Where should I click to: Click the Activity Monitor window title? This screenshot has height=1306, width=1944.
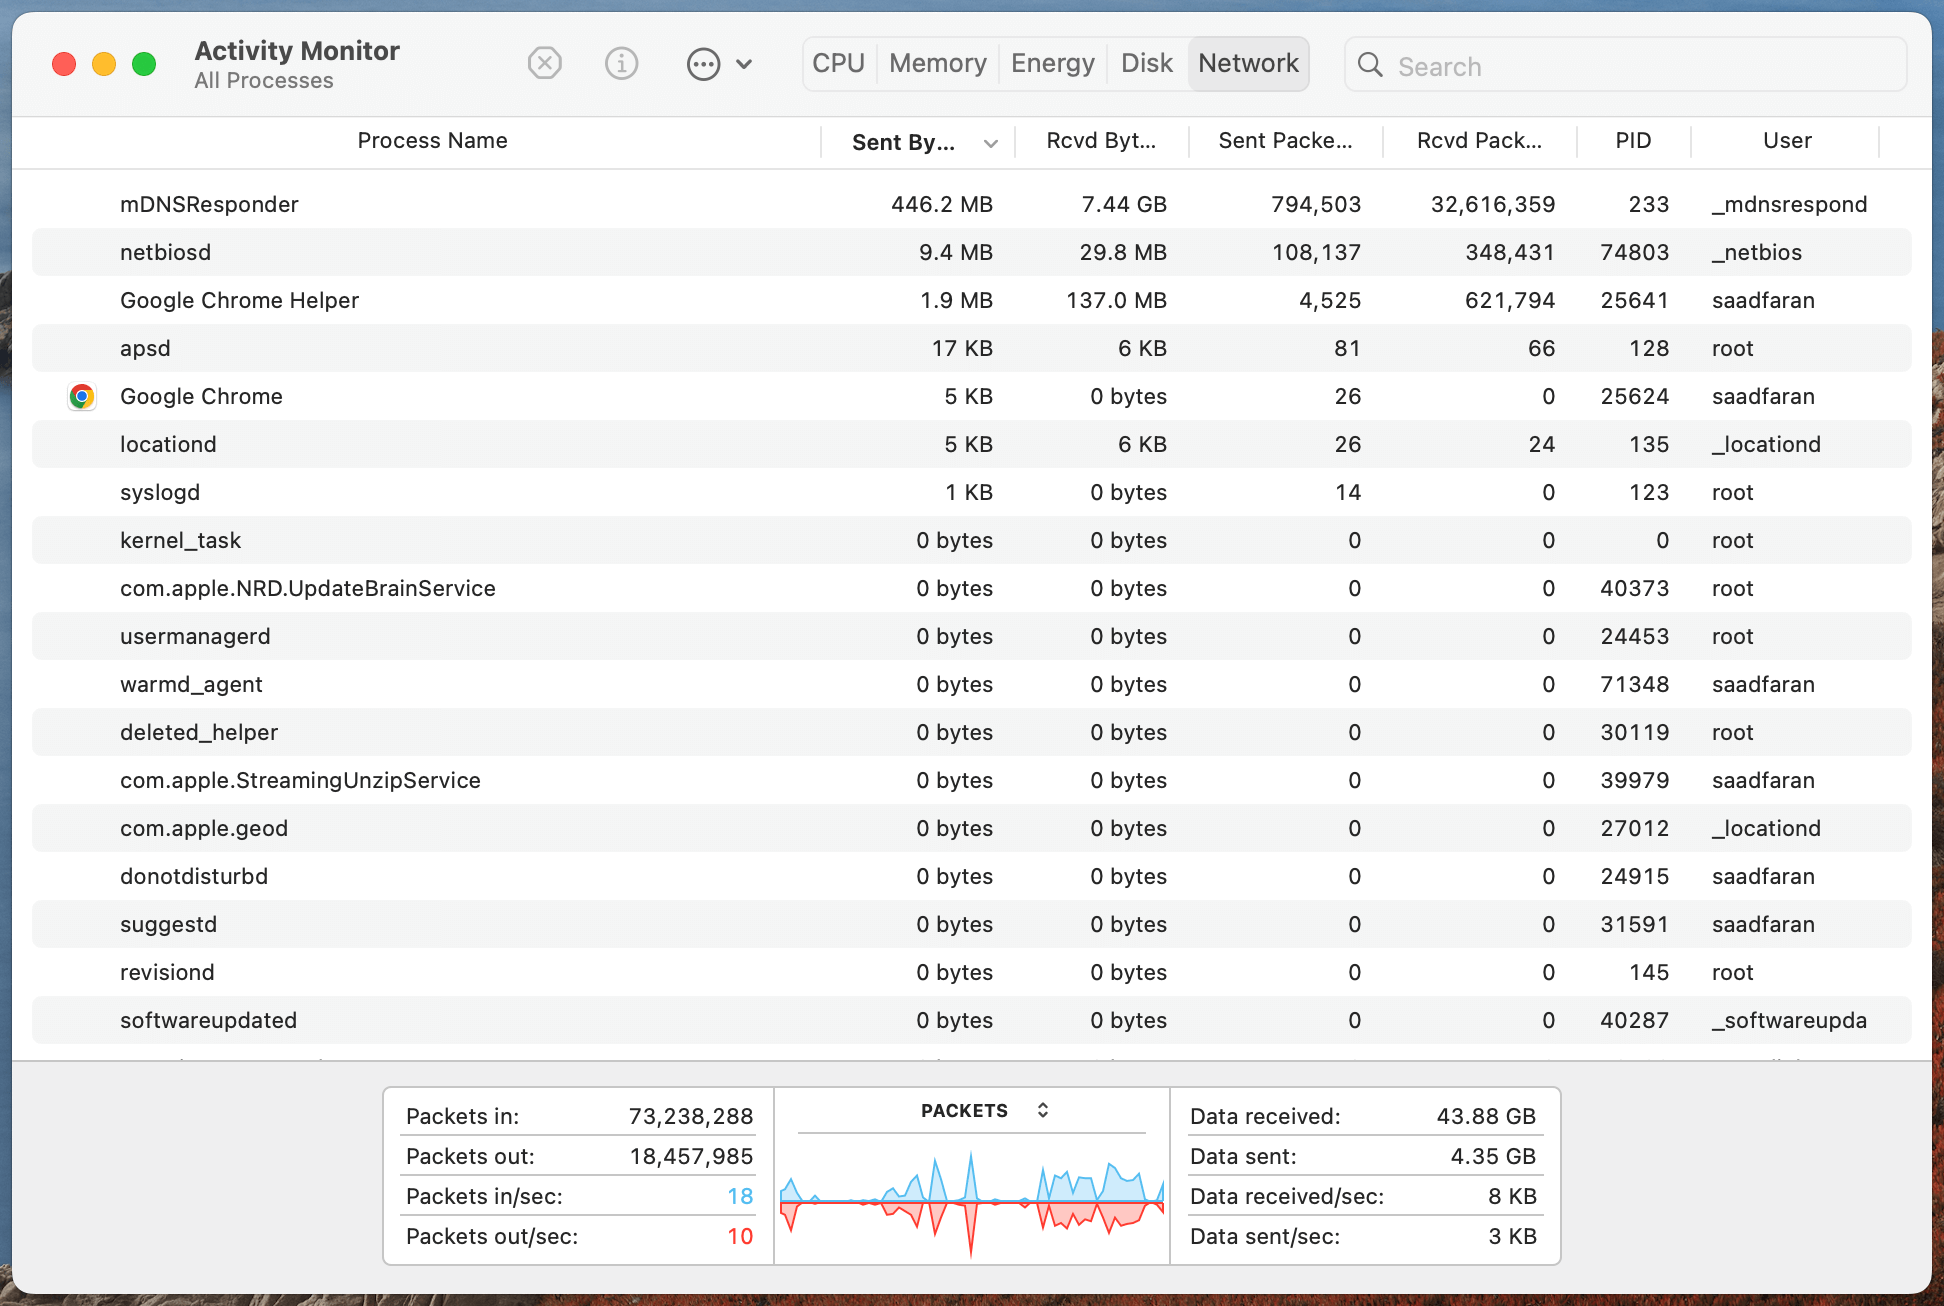[x=297, y=50]
